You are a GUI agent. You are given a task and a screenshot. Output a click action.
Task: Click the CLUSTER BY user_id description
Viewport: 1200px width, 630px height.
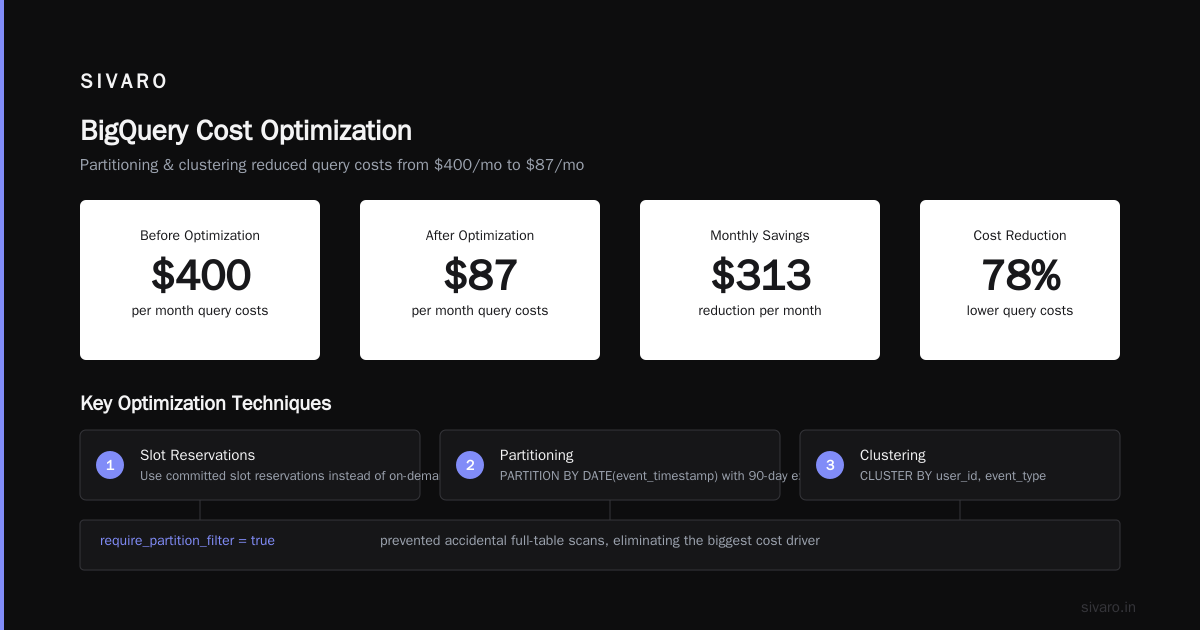pos(953,476)
